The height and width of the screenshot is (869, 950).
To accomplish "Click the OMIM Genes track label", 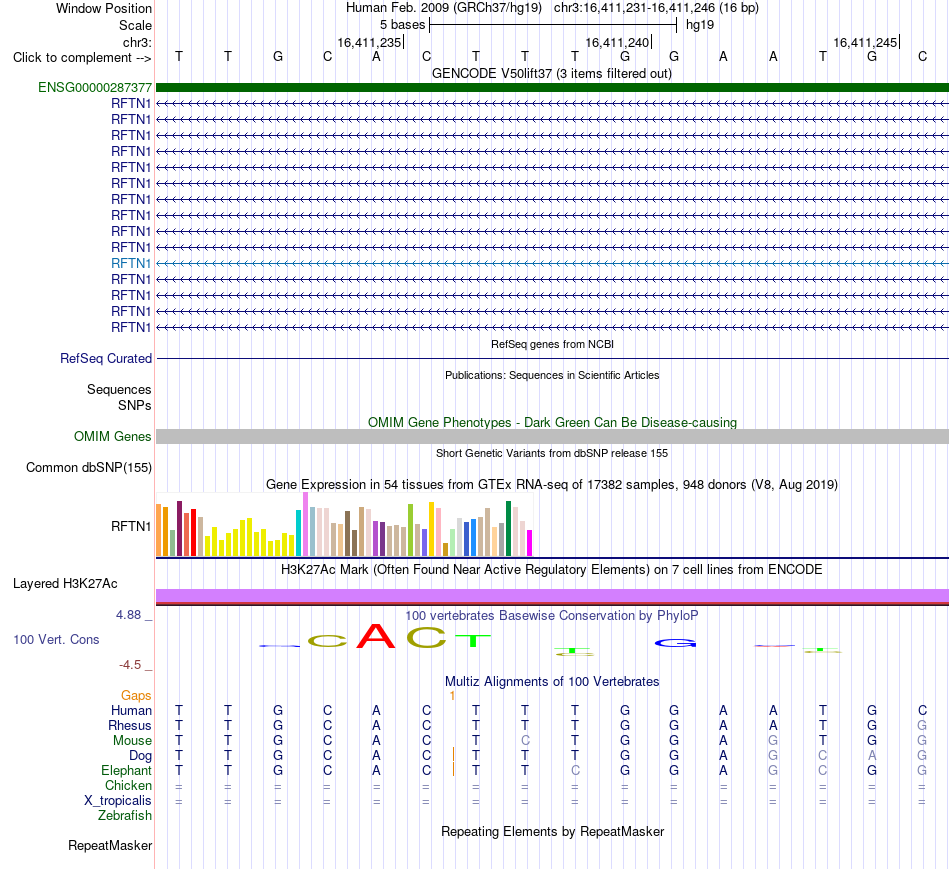I will coord(113,436).
